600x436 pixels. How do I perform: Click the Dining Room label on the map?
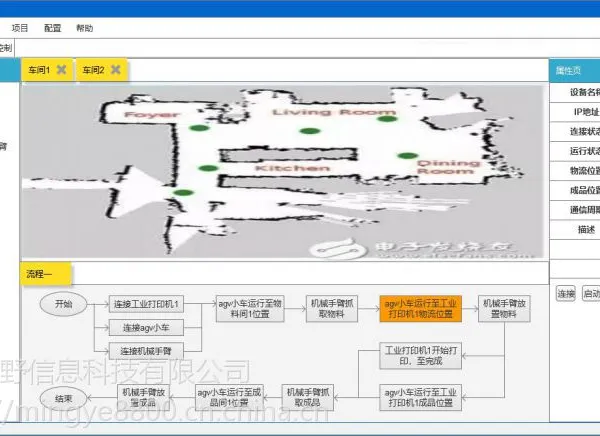tap(448, 167)
